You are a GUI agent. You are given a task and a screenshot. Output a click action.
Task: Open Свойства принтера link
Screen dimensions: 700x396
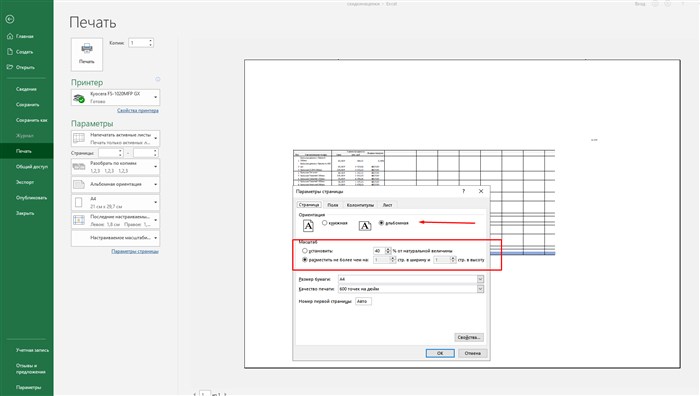(138, 110)
